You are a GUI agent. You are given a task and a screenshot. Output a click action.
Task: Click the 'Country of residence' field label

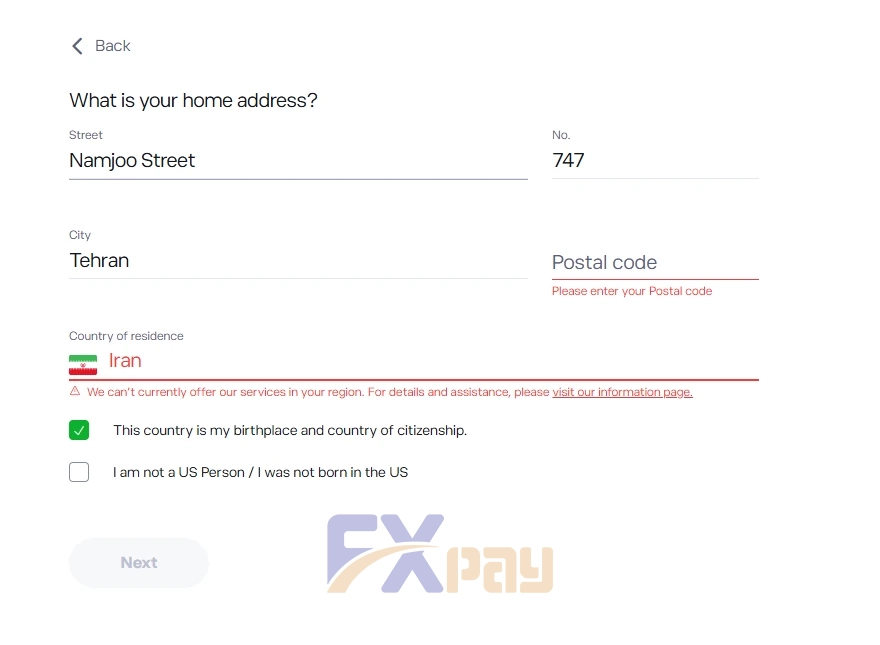[126, 336]
